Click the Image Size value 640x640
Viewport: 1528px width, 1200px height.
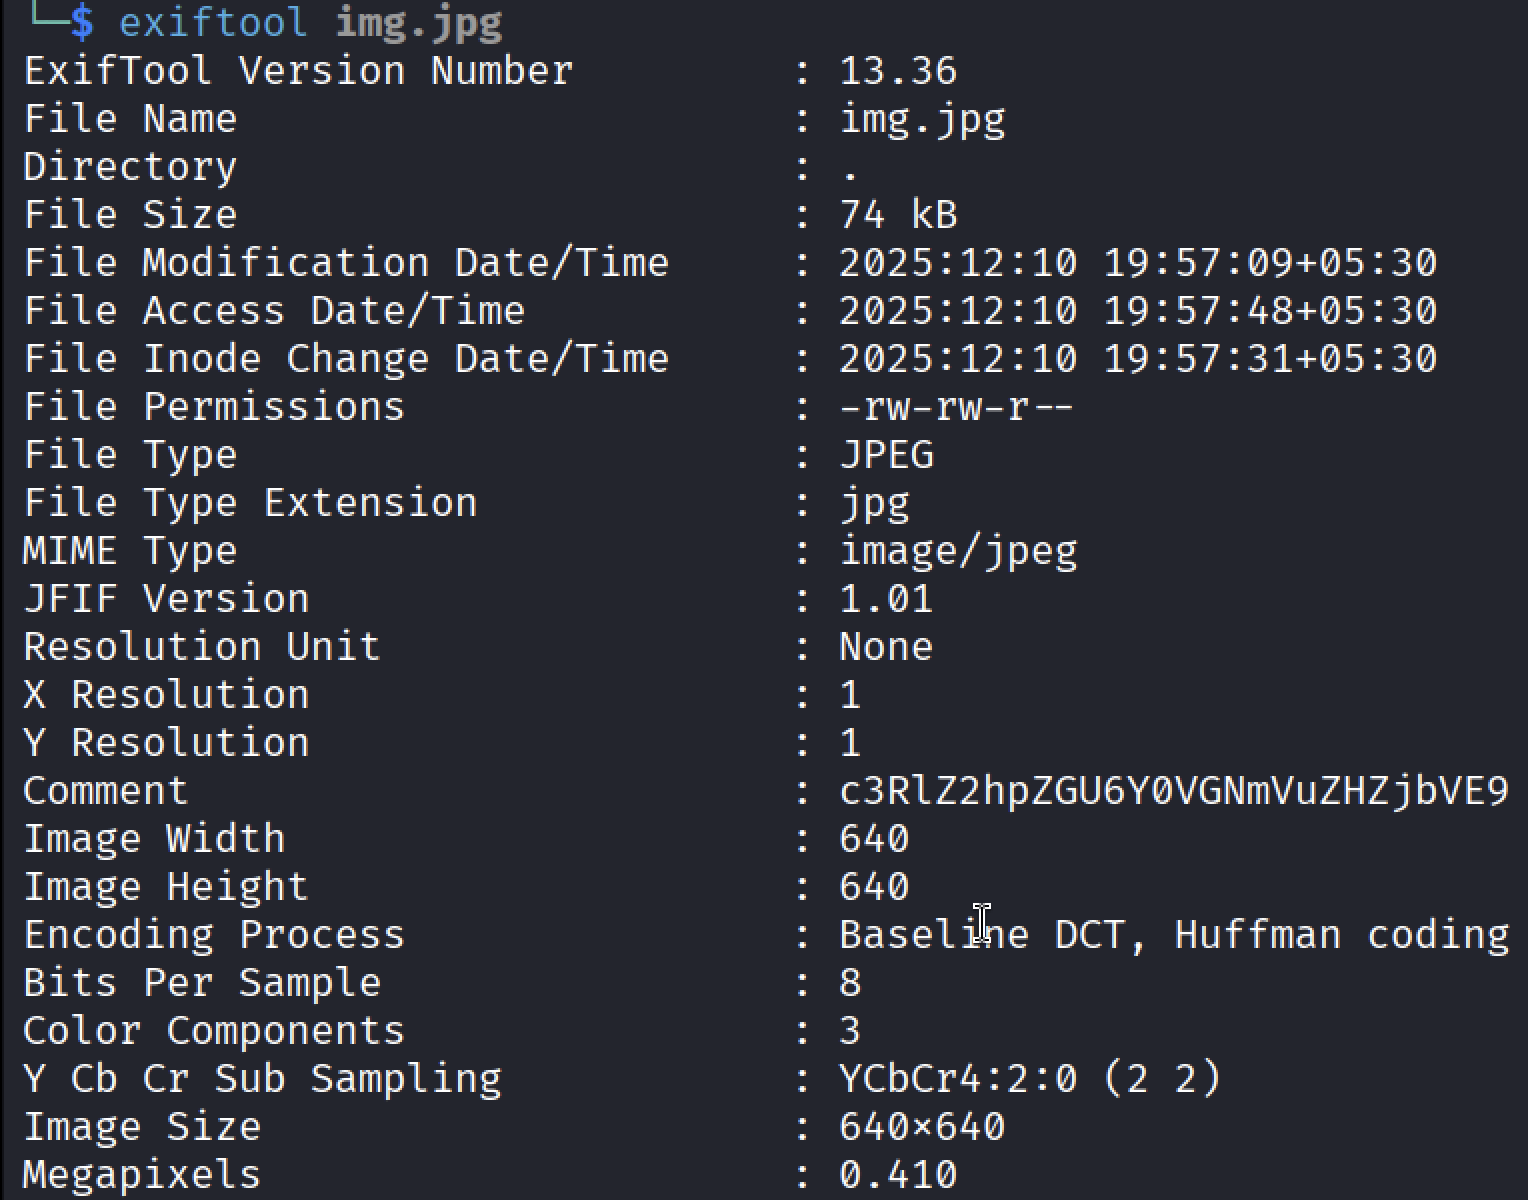pos(922,1127)
